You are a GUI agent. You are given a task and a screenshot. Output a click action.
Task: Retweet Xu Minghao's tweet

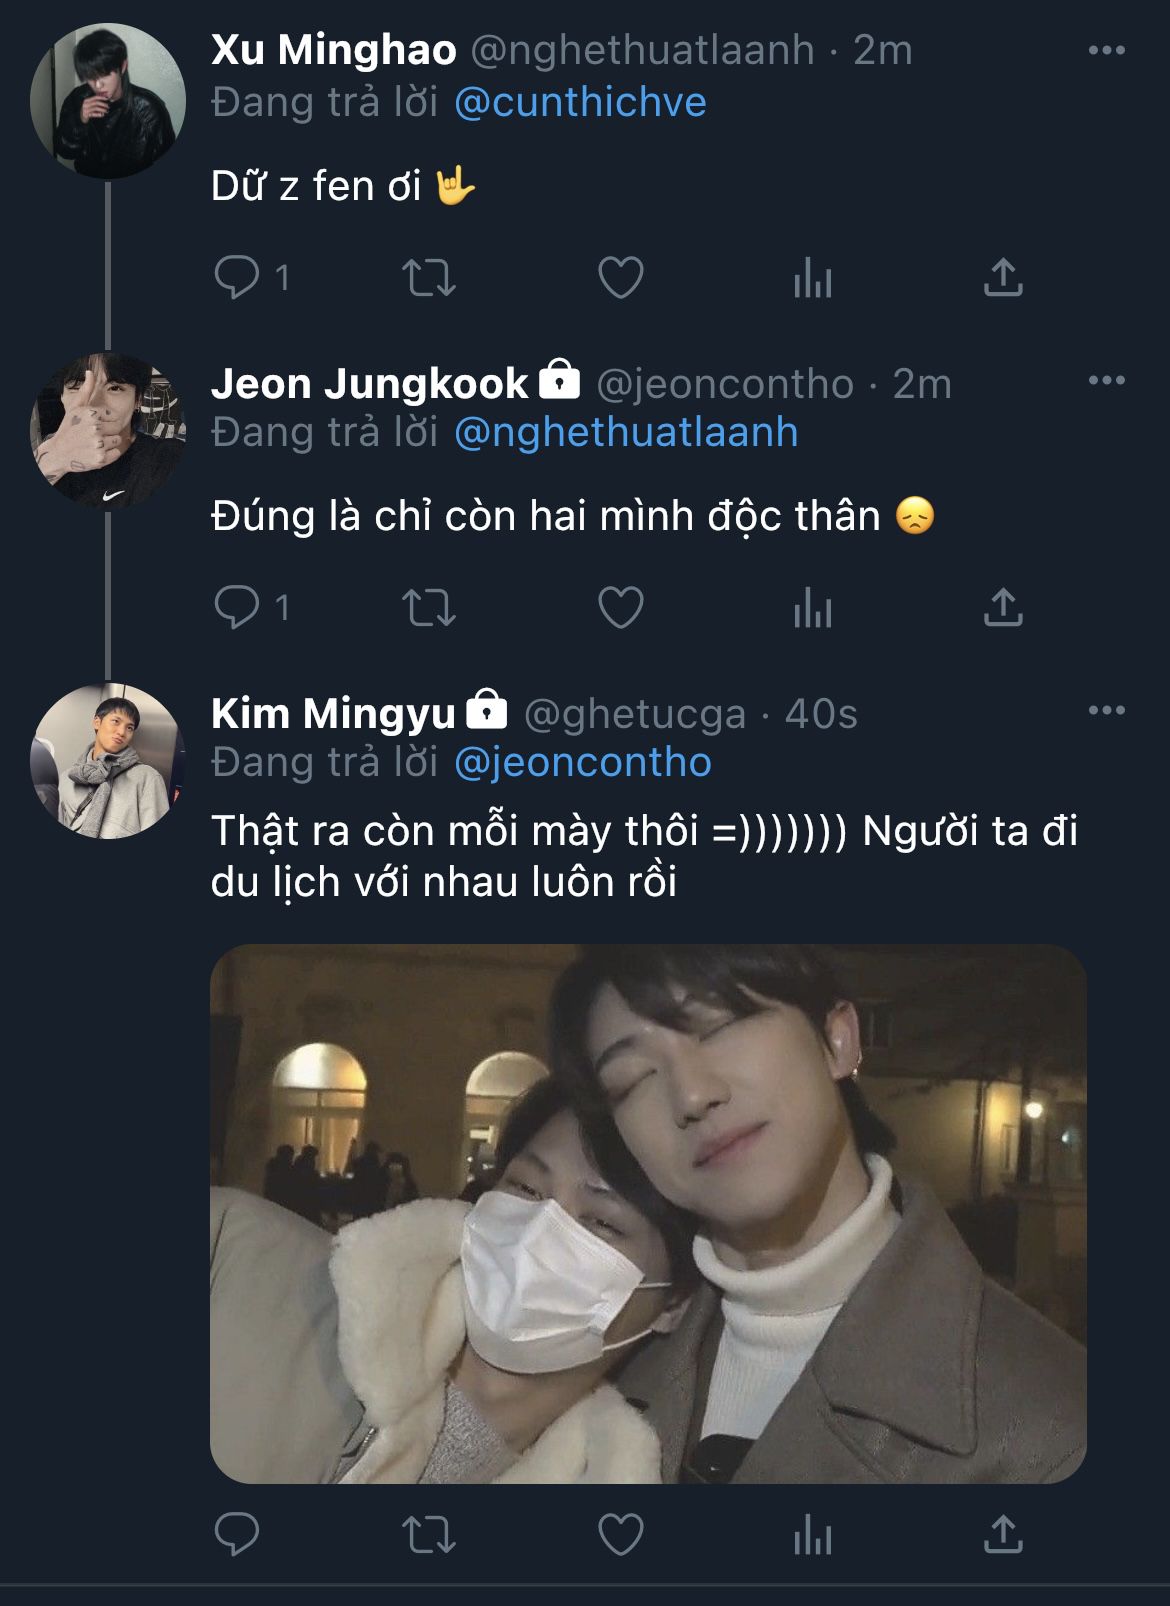point(428,278)
